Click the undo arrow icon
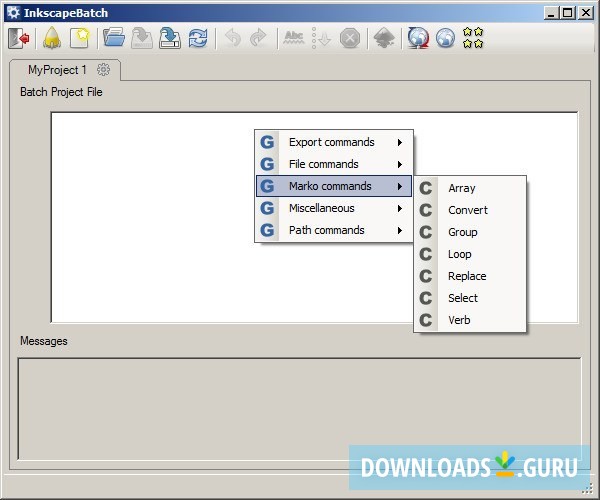600x500 pixels. coord(233,38)
